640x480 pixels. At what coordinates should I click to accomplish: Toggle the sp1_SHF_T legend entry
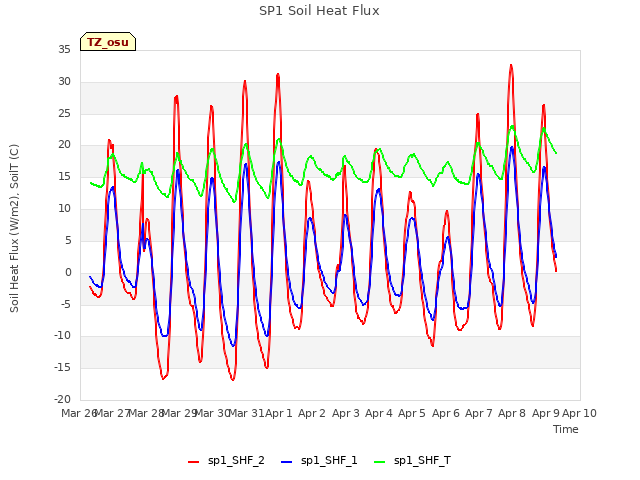point(412,461)
